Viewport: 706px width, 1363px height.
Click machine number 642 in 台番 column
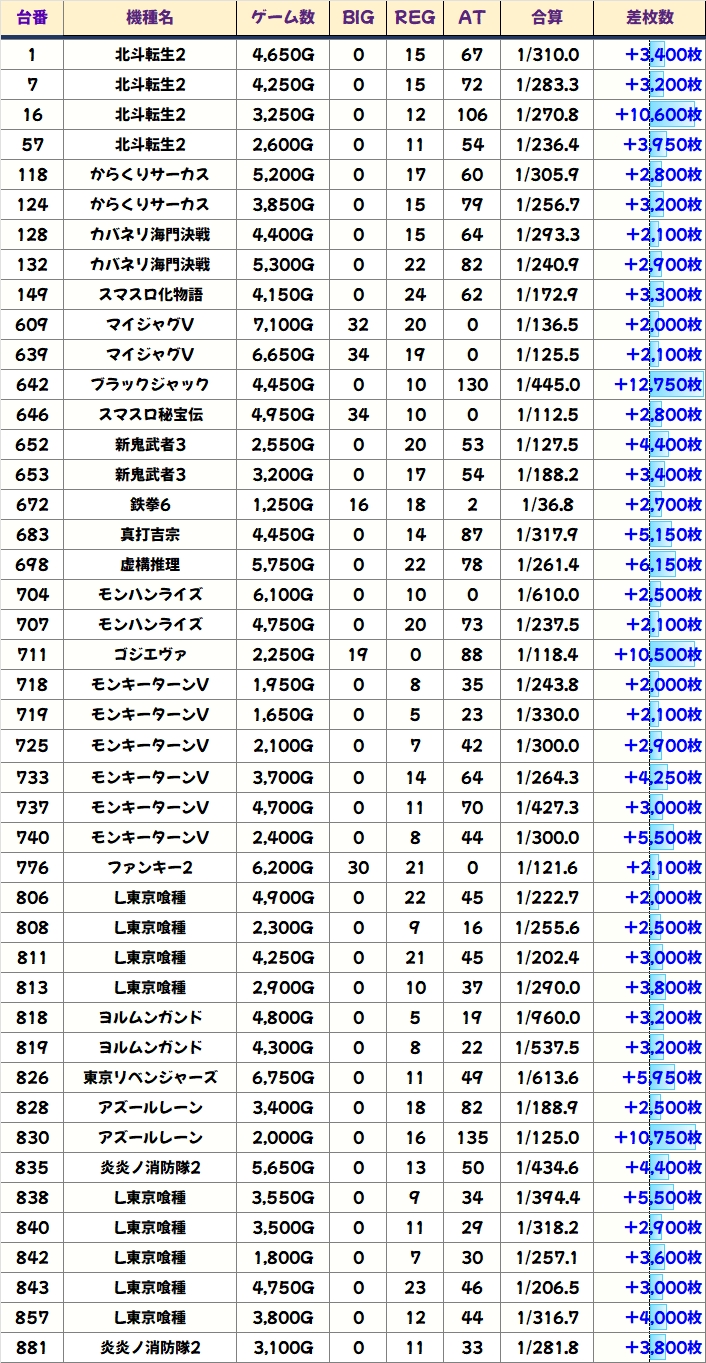pyautogui.click(x=32, y=385)
